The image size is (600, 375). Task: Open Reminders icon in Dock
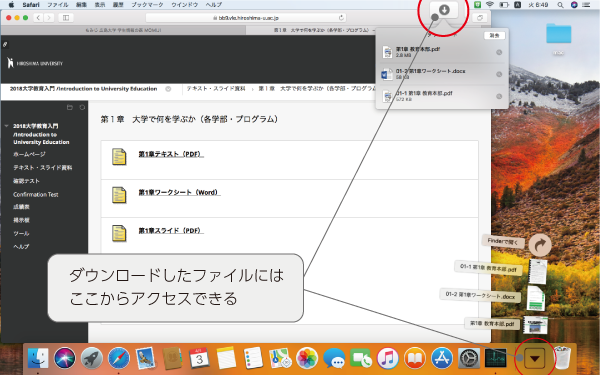click(253, 359)
